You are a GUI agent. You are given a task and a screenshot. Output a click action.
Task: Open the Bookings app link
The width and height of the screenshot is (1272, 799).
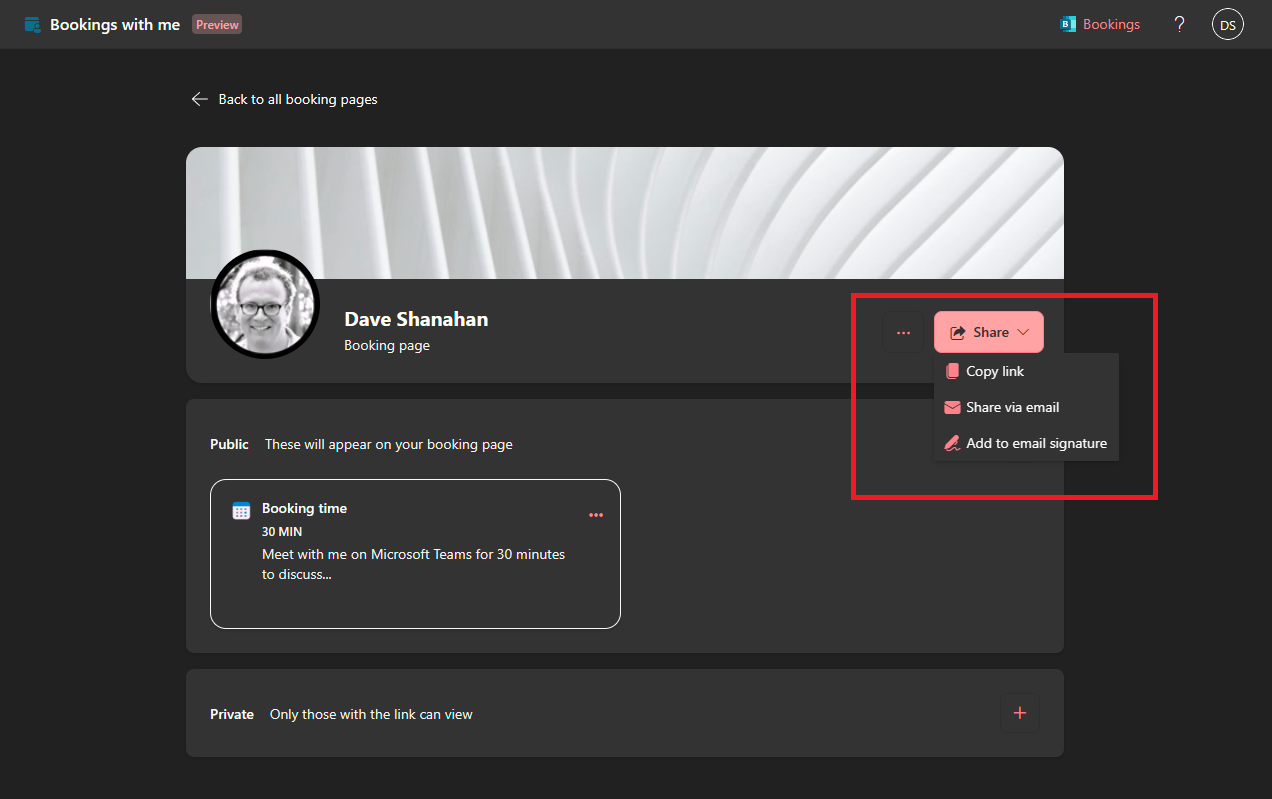pyautogui.click(x=1100, y=24)
